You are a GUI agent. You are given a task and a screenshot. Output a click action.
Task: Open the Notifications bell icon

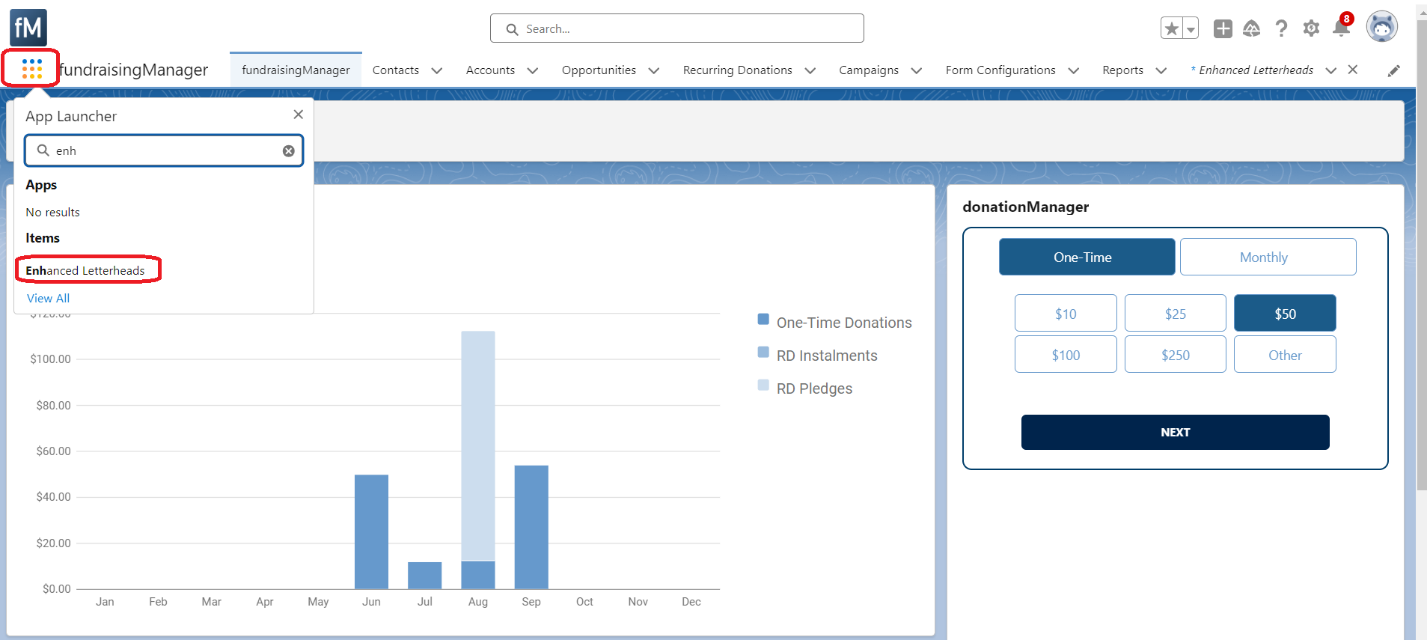pos(1341,29)
